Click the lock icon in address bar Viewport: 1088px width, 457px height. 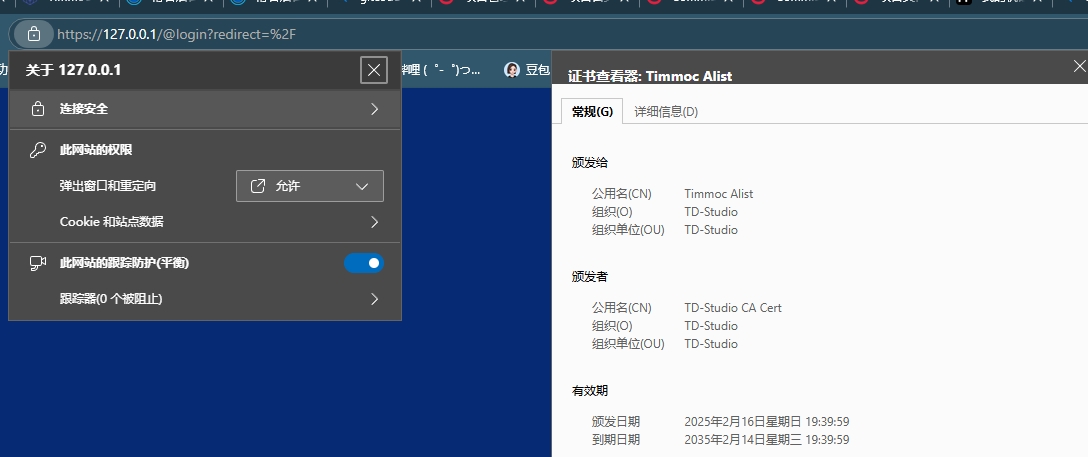click(33, 33)
